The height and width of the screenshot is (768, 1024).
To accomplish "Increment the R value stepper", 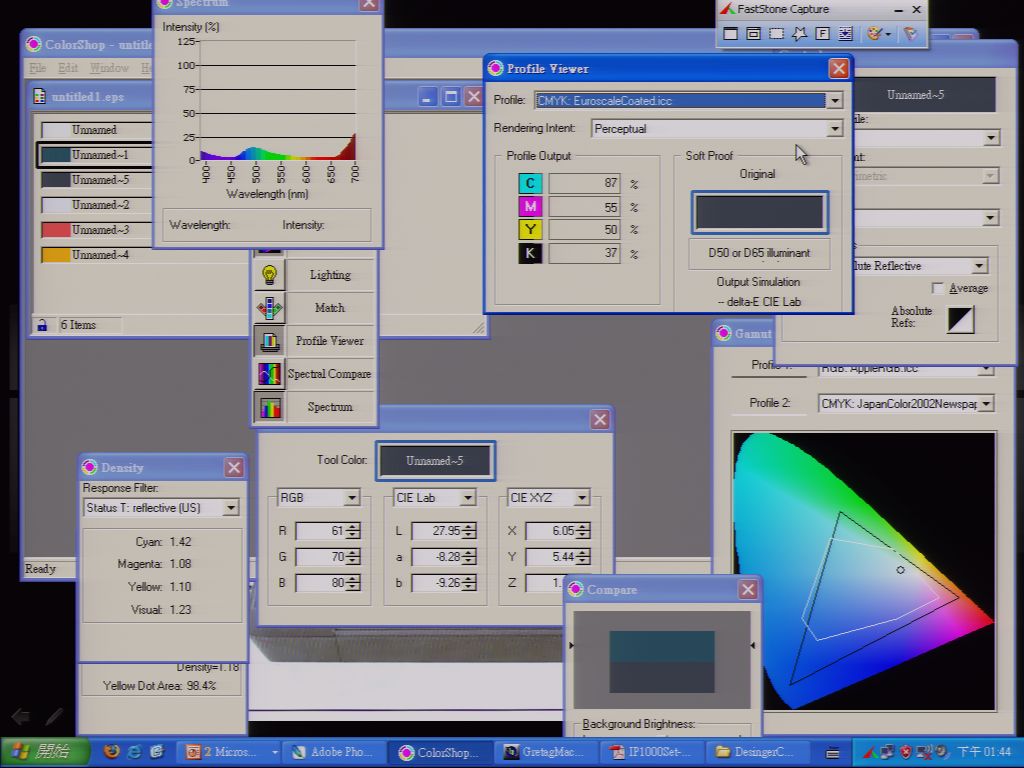I will (353, 526).
